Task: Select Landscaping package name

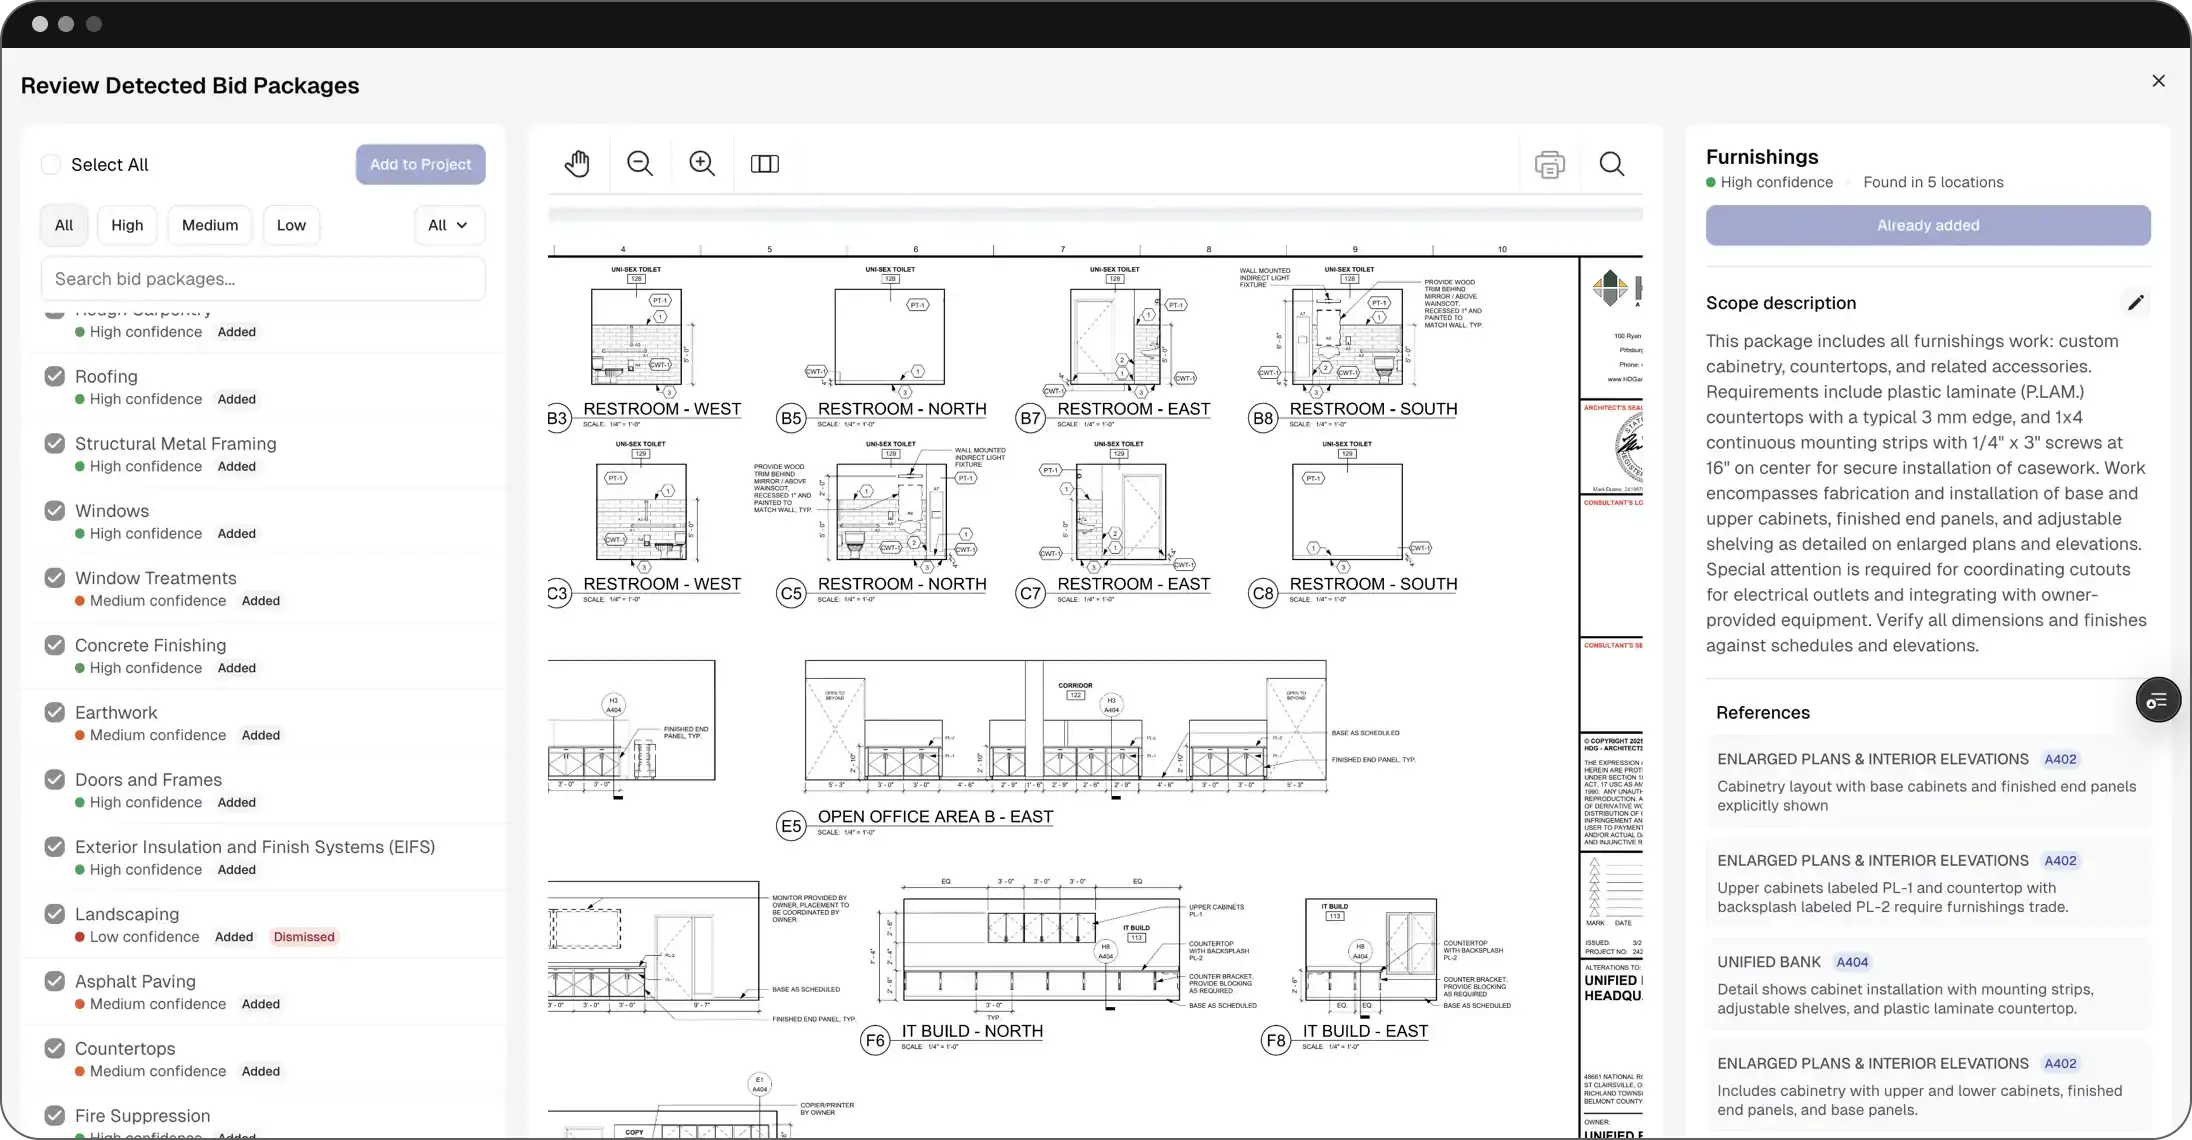Action: [x=127, y=914]
